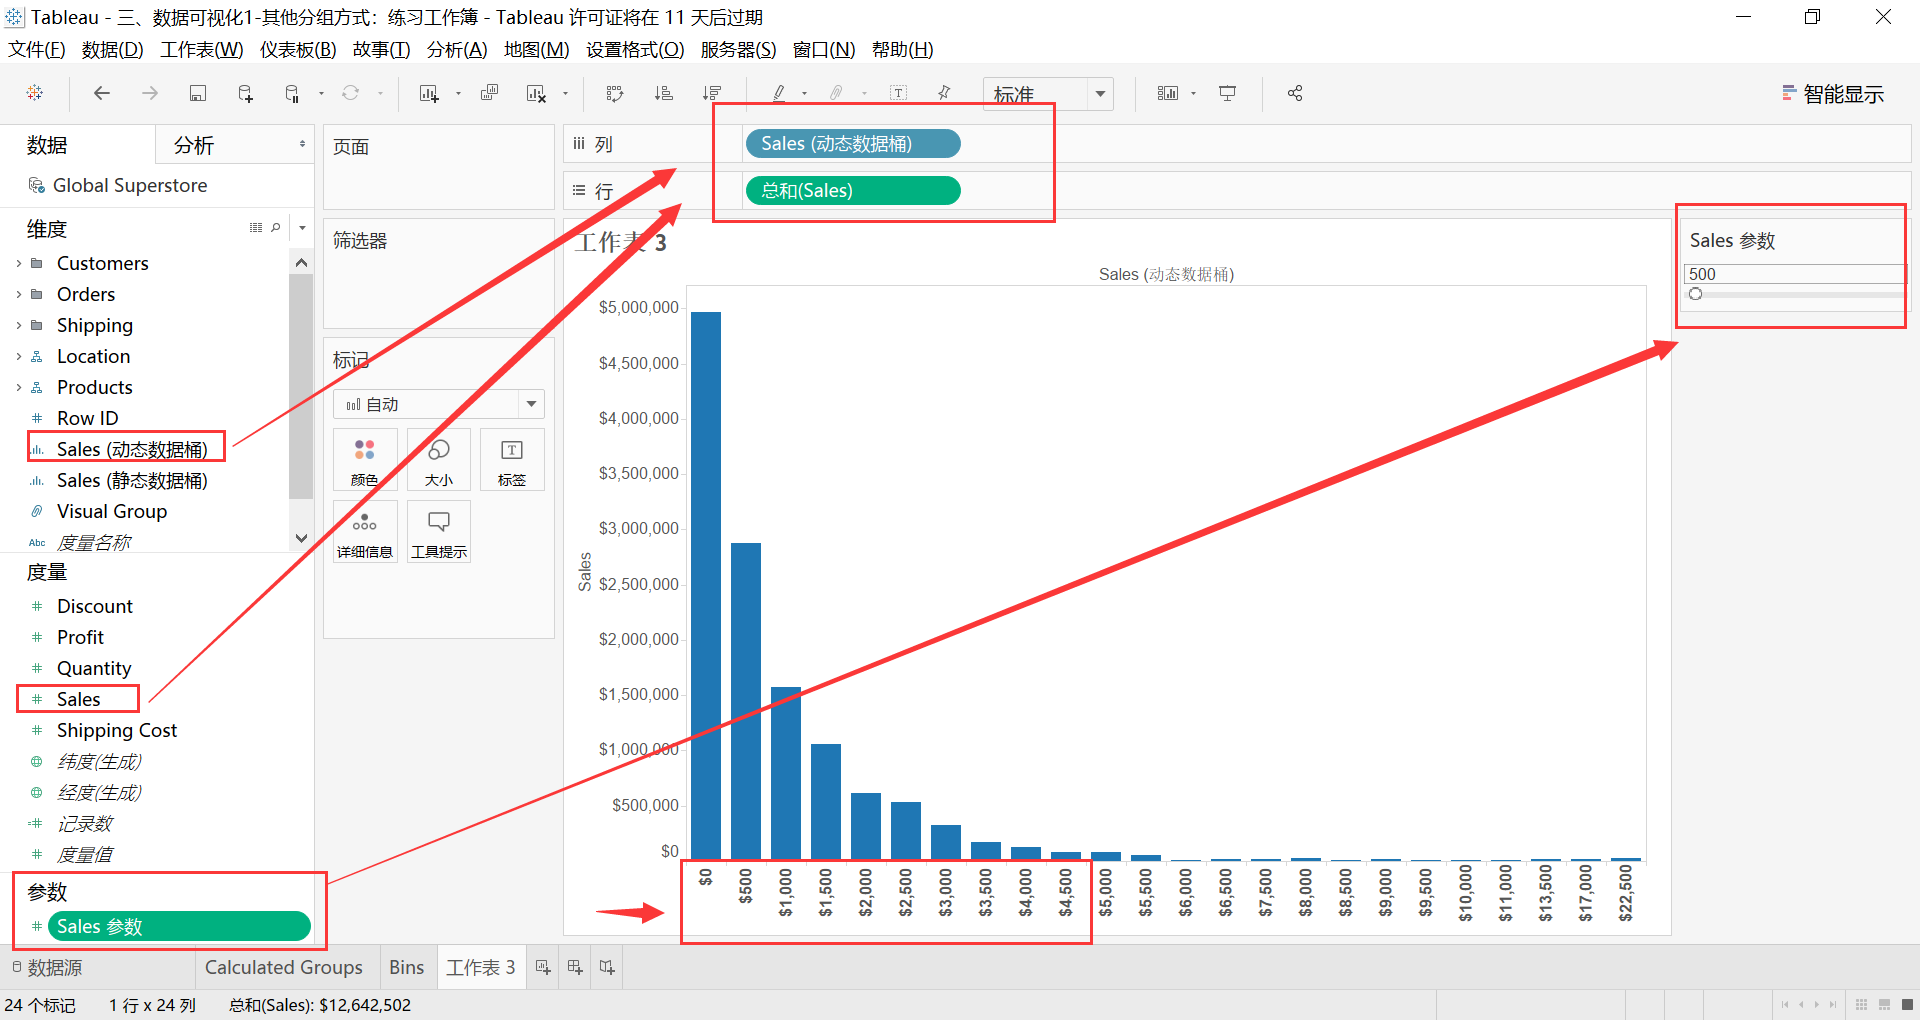Click the new worksheet tab icon at bottom
1920x1020 pixels.
(543, 967)
